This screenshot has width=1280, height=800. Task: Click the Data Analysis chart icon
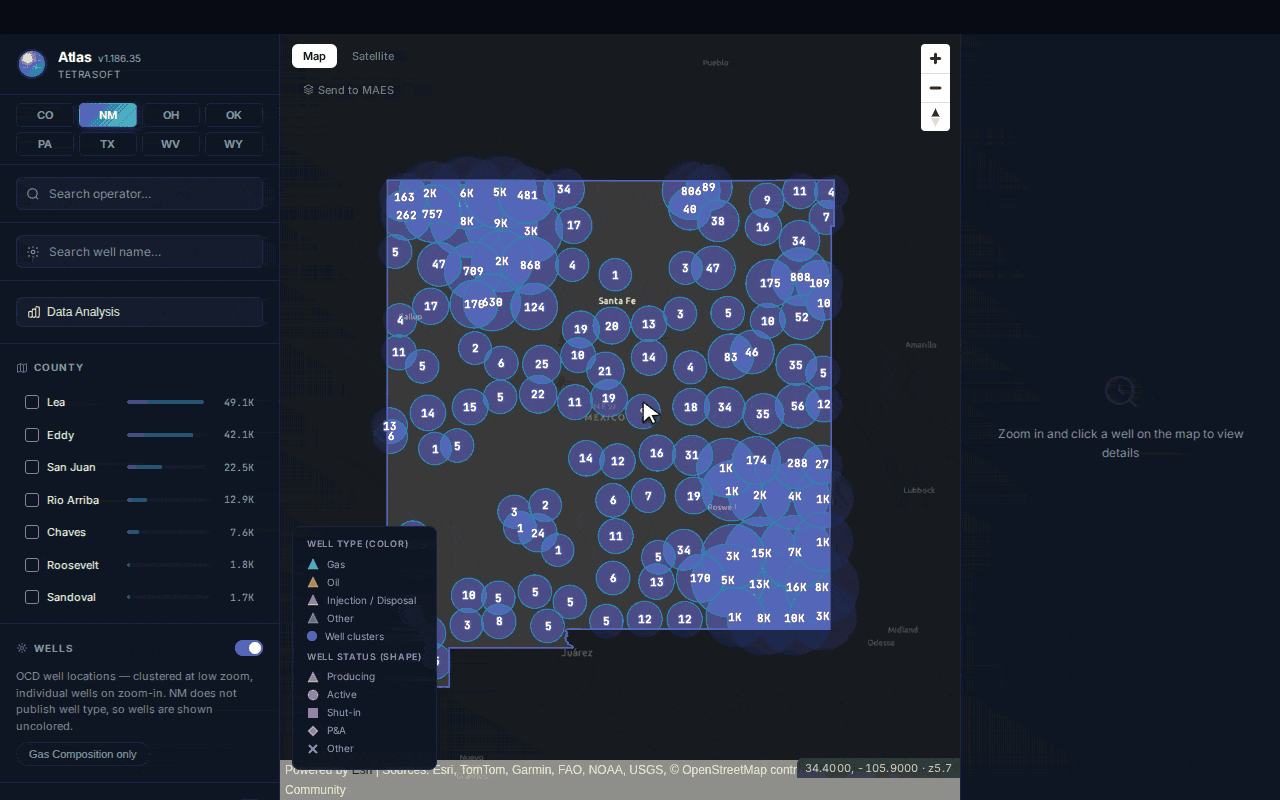pyautogui.click(x=33, y=312)
